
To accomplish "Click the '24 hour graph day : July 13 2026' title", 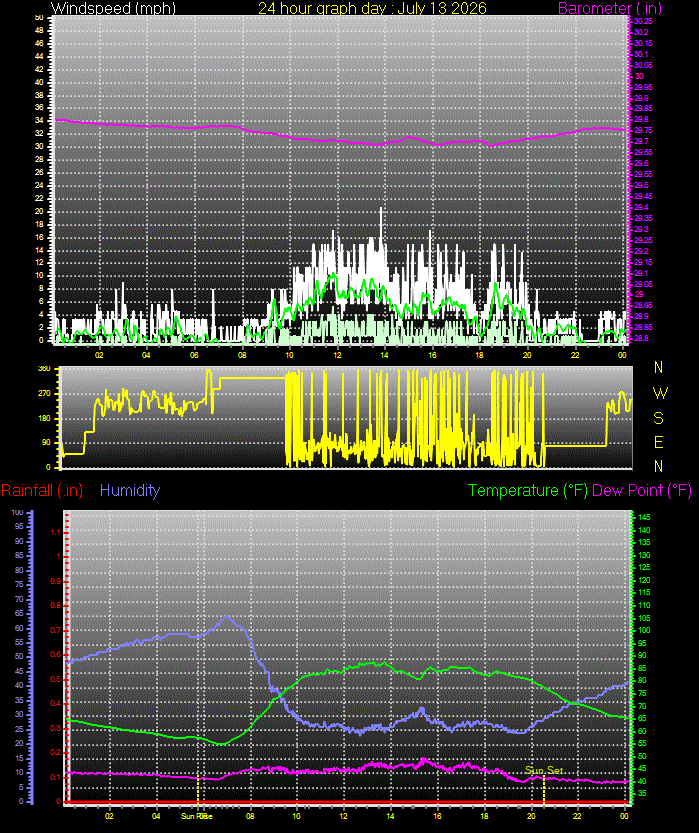I will pos(372,8).
